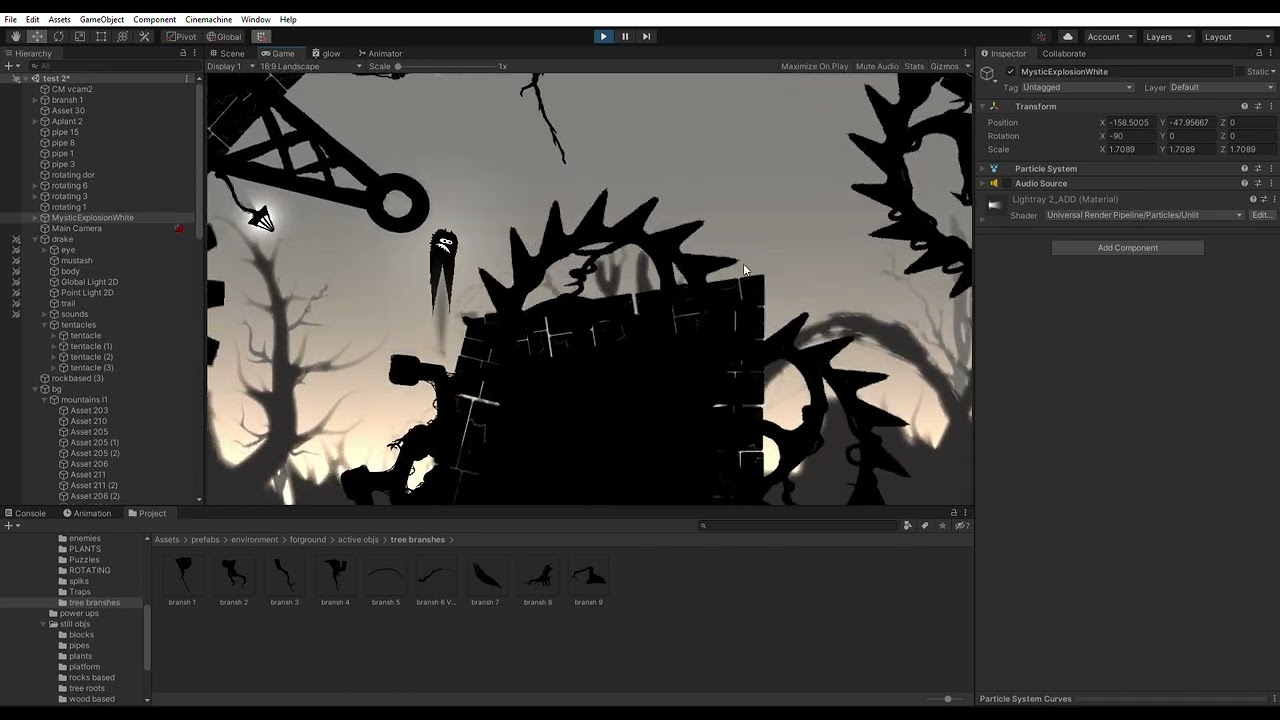
Task: Open the Layer Default dropdown
Action: [x=1222, y=87]
